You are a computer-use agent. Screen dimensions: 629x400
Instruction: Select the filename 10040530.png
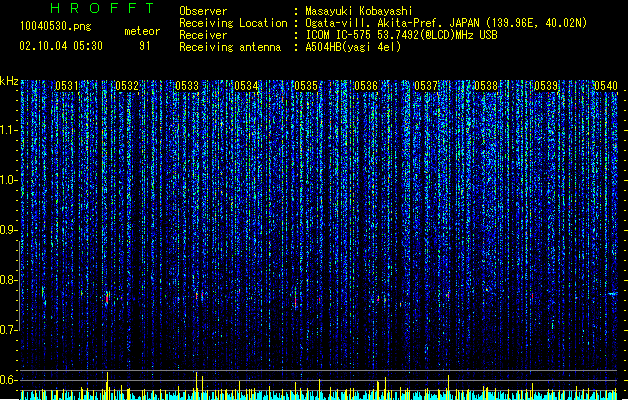point(56,26)
